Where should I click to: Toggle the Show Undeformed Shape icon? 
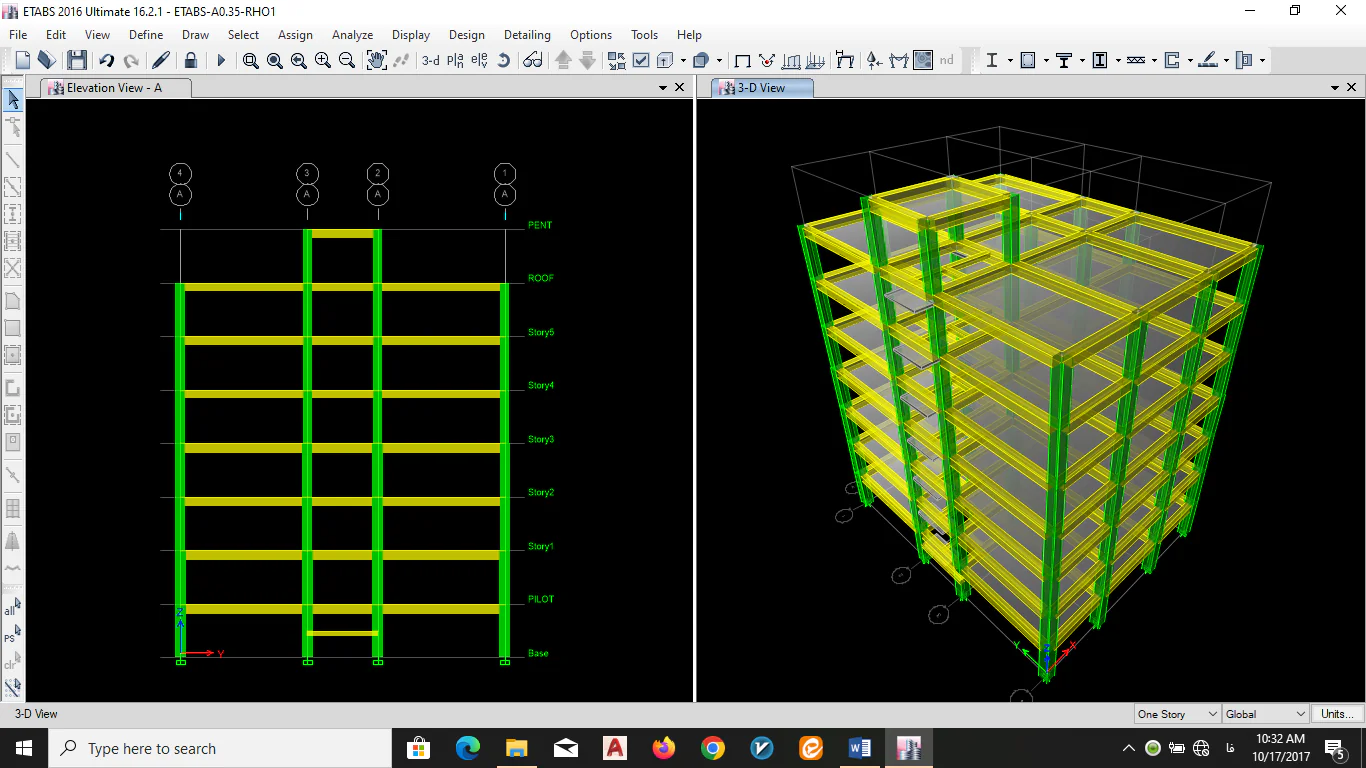[x=742, y=60]
